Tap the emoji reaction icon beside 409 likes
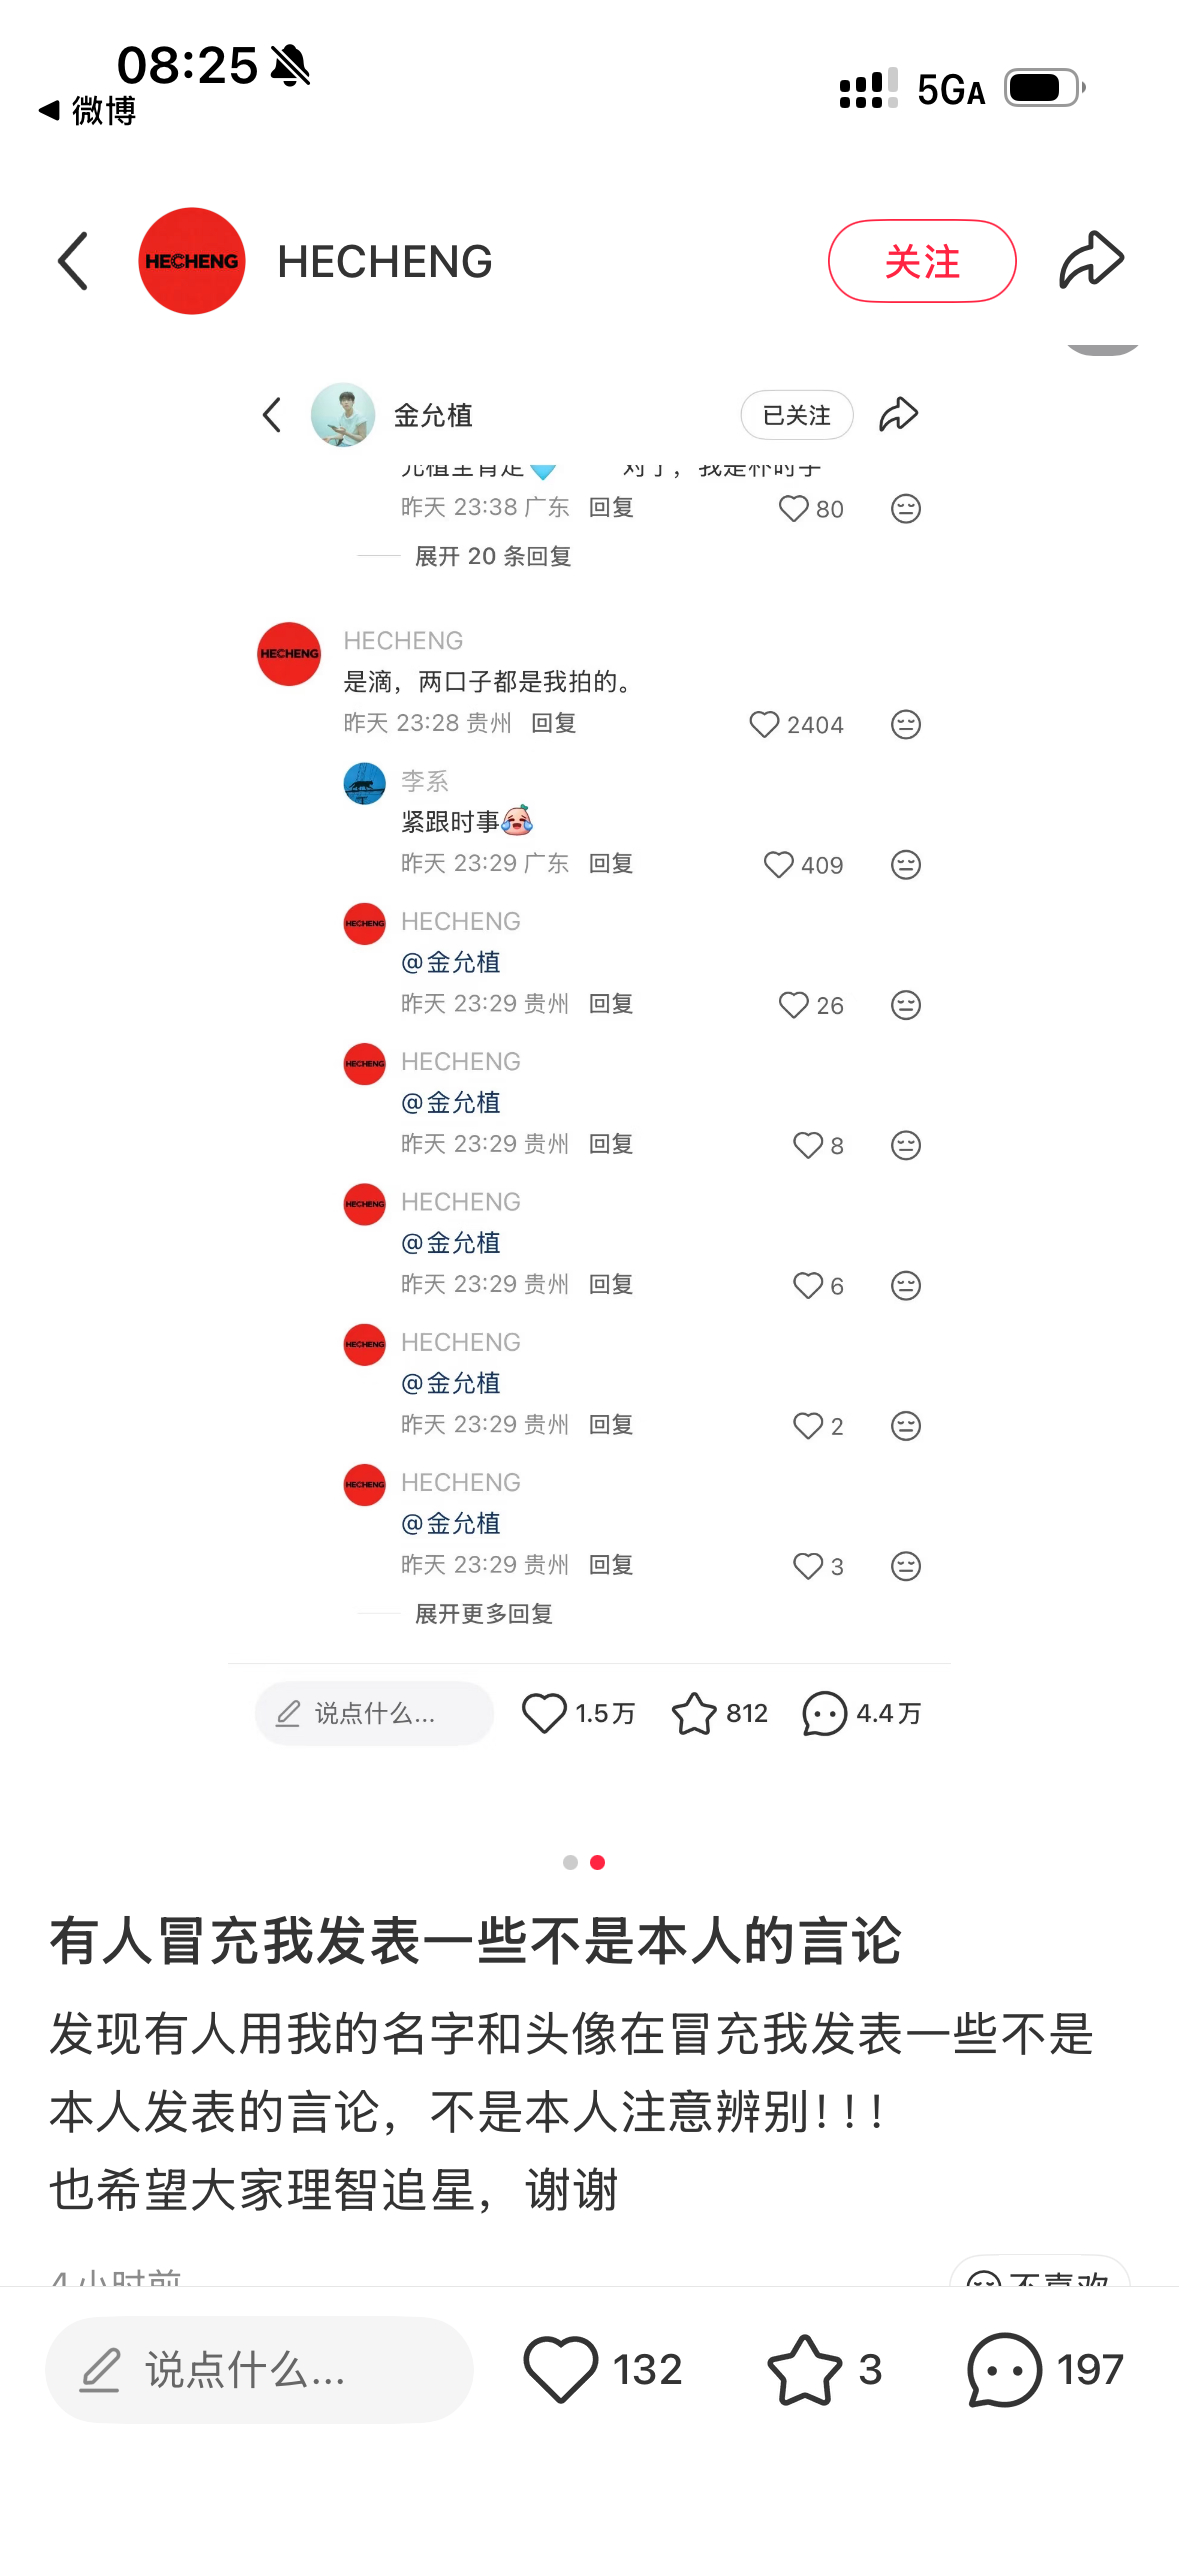Image resolution: width=1179 pixels, height=2556 pixels. pyautogui.click(x=905, y=864)
